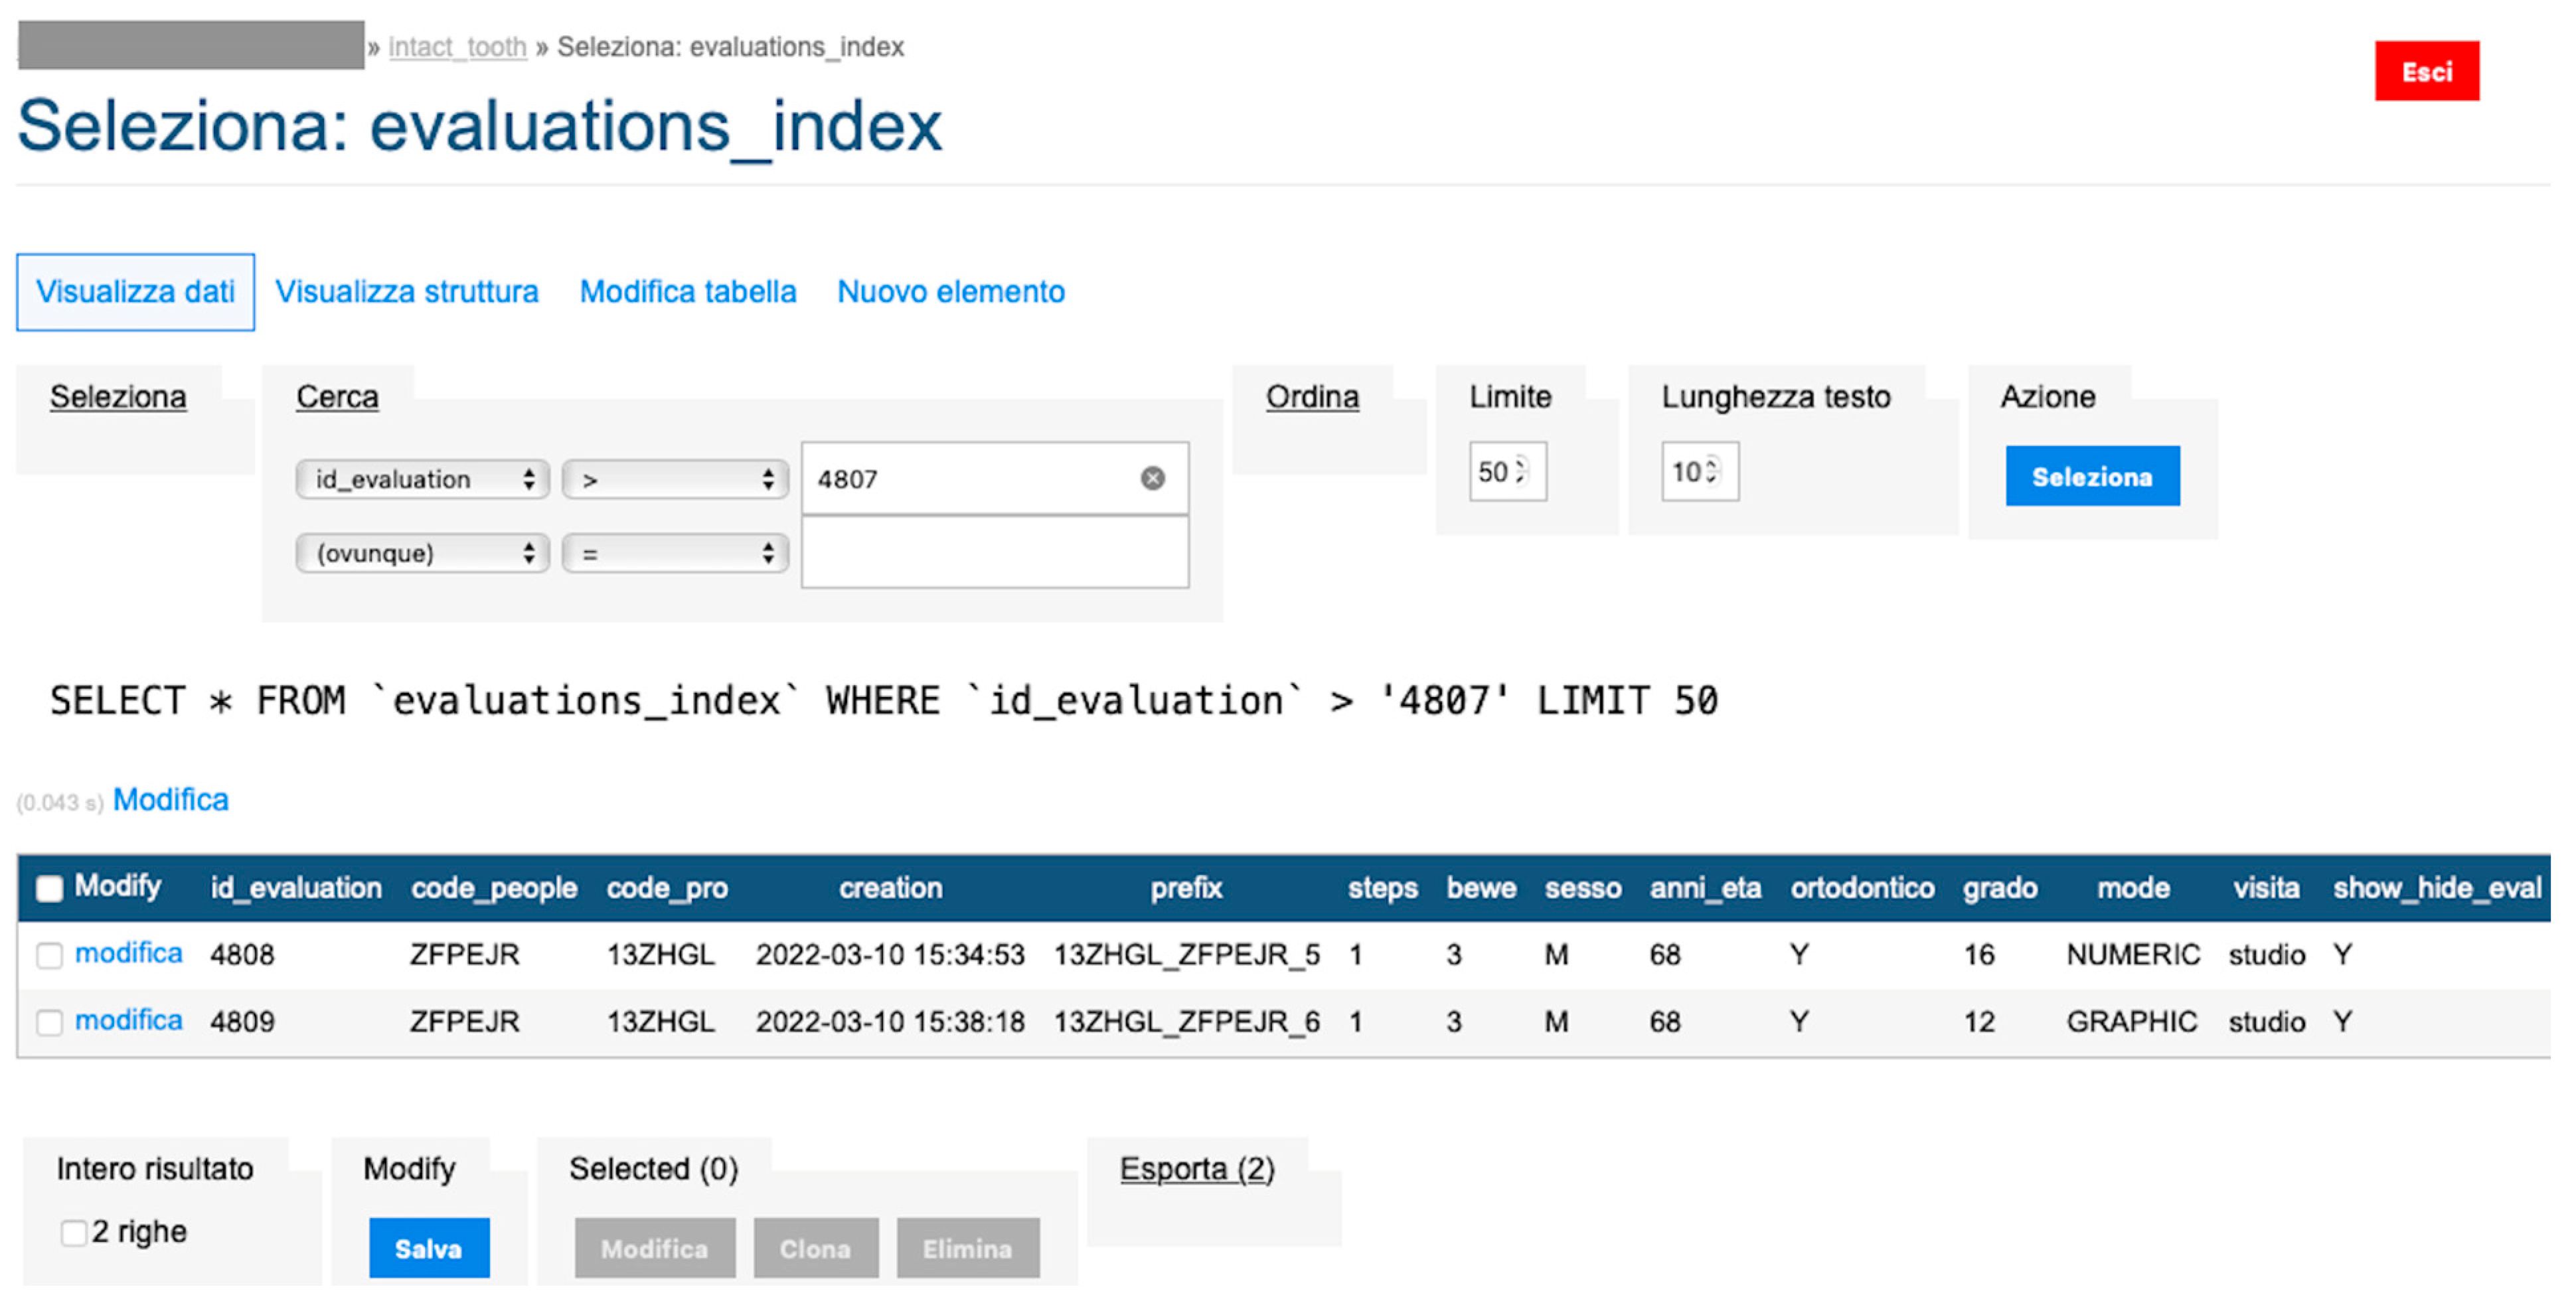Enable the 2 righe whole result checkbox
Viewport: 2576px width, 1301px height.
(73, 1233)
